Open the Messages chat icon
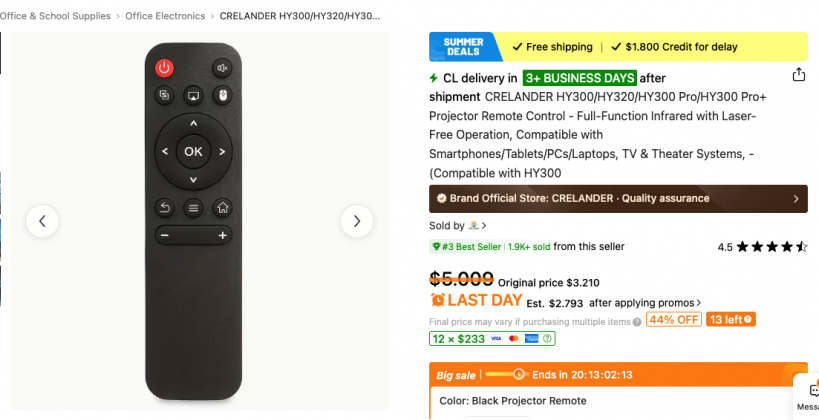 809,395
